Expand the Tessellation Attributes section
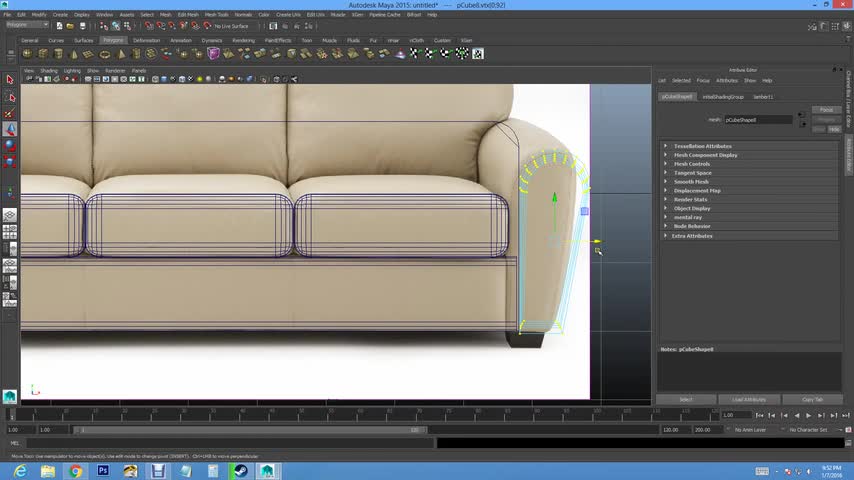The width and height of the screenshot is (854, 480). 702,146
